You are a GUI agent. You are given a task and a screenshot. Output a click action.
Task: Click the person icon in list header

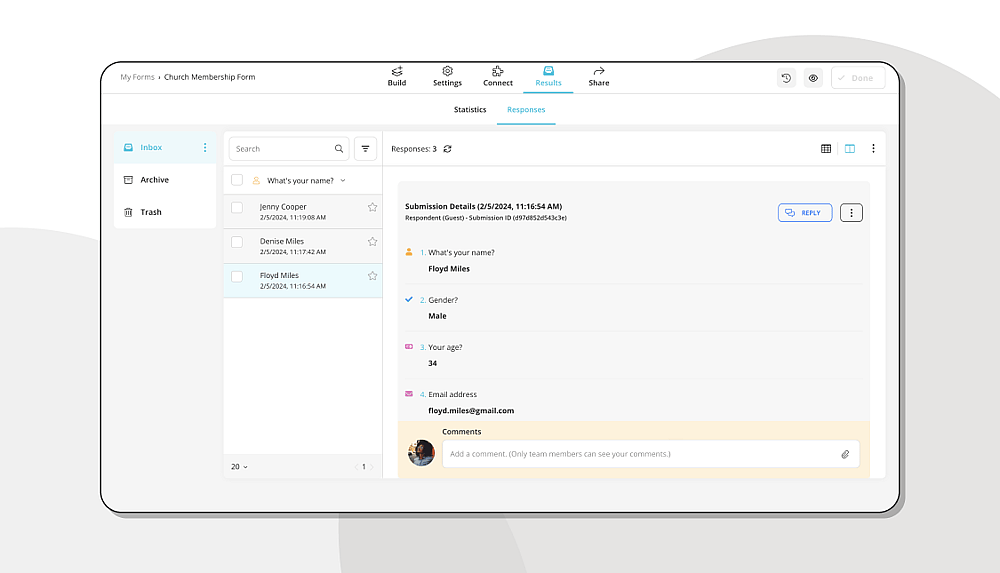pos(256,181)
